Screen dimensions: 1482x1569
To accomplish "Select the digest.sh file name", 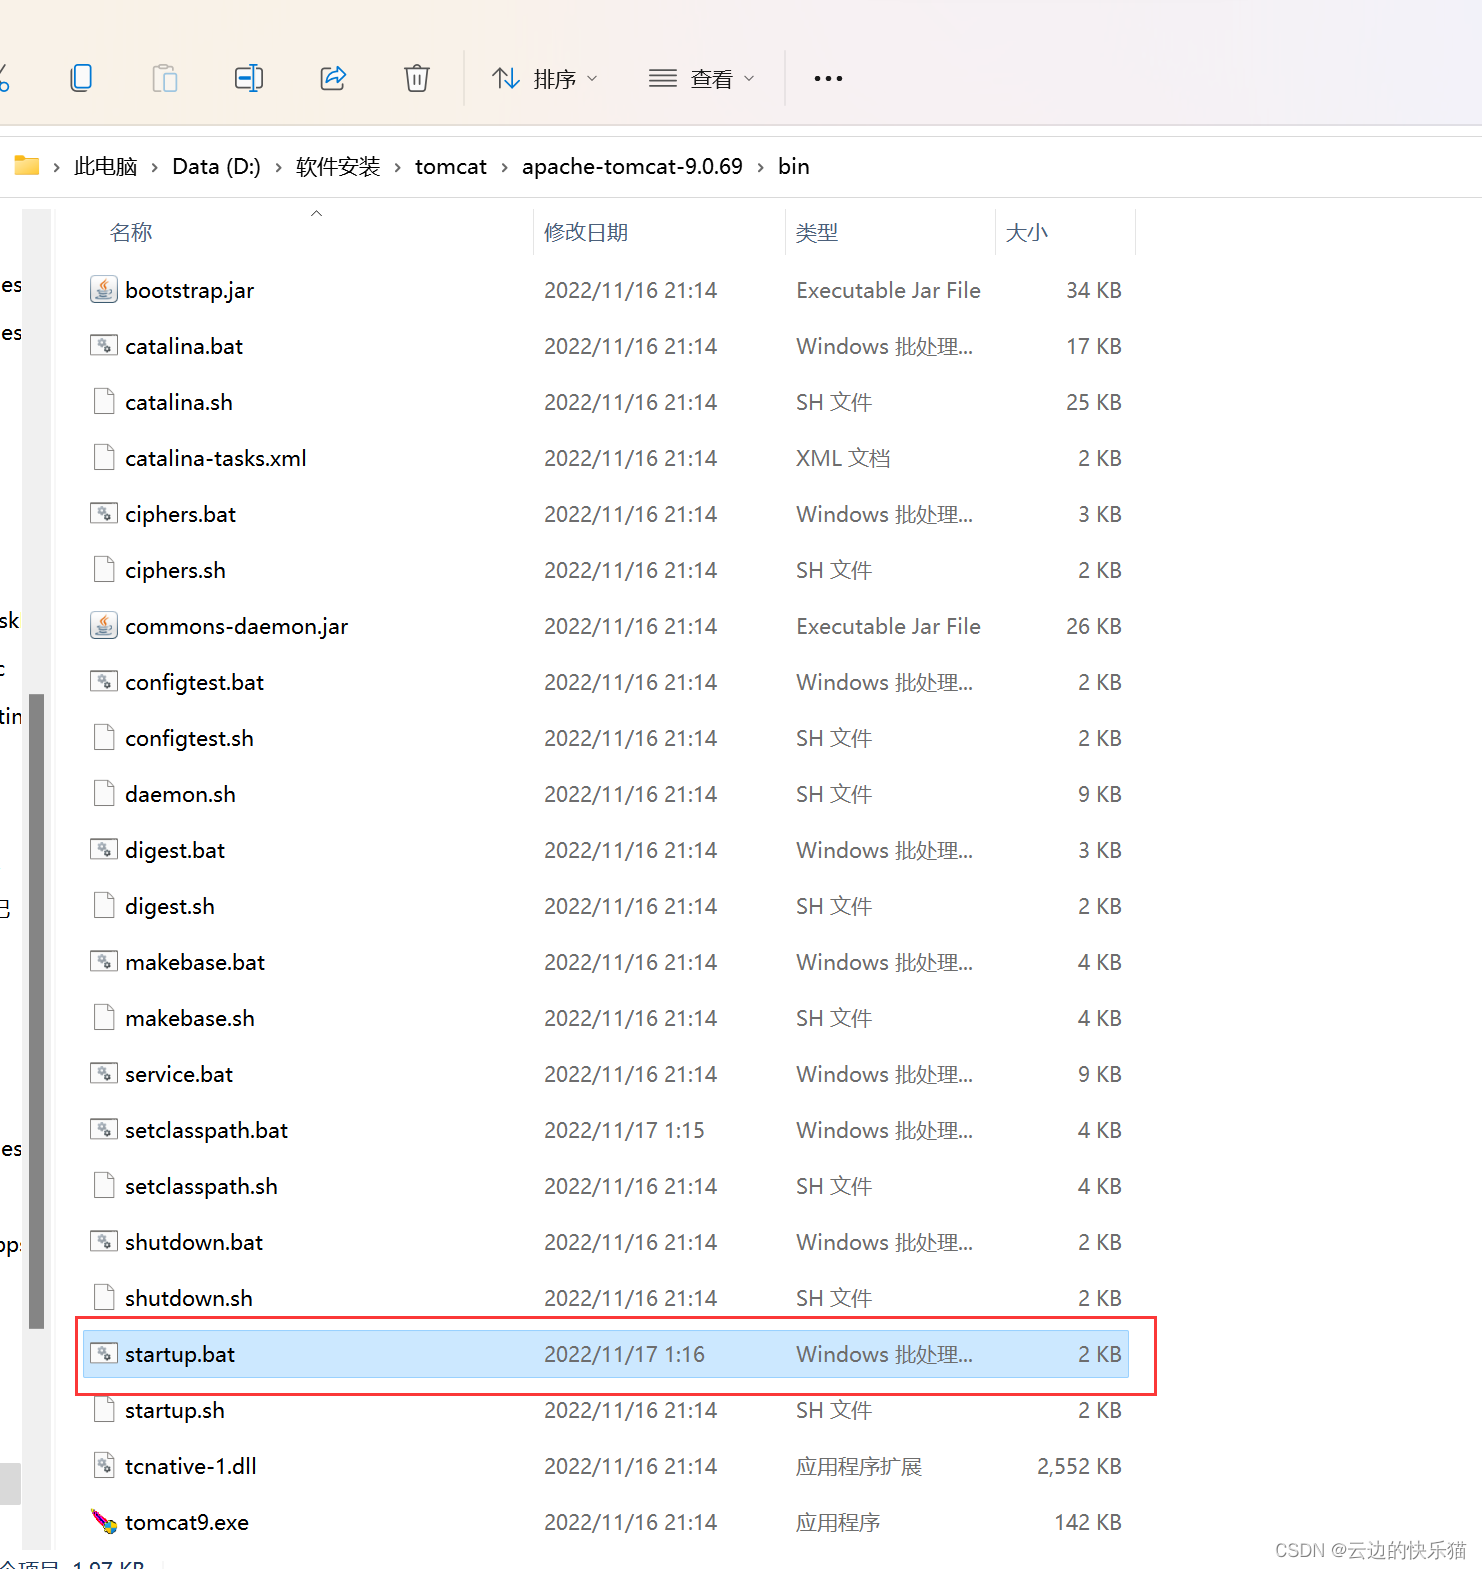I will 170,907.
